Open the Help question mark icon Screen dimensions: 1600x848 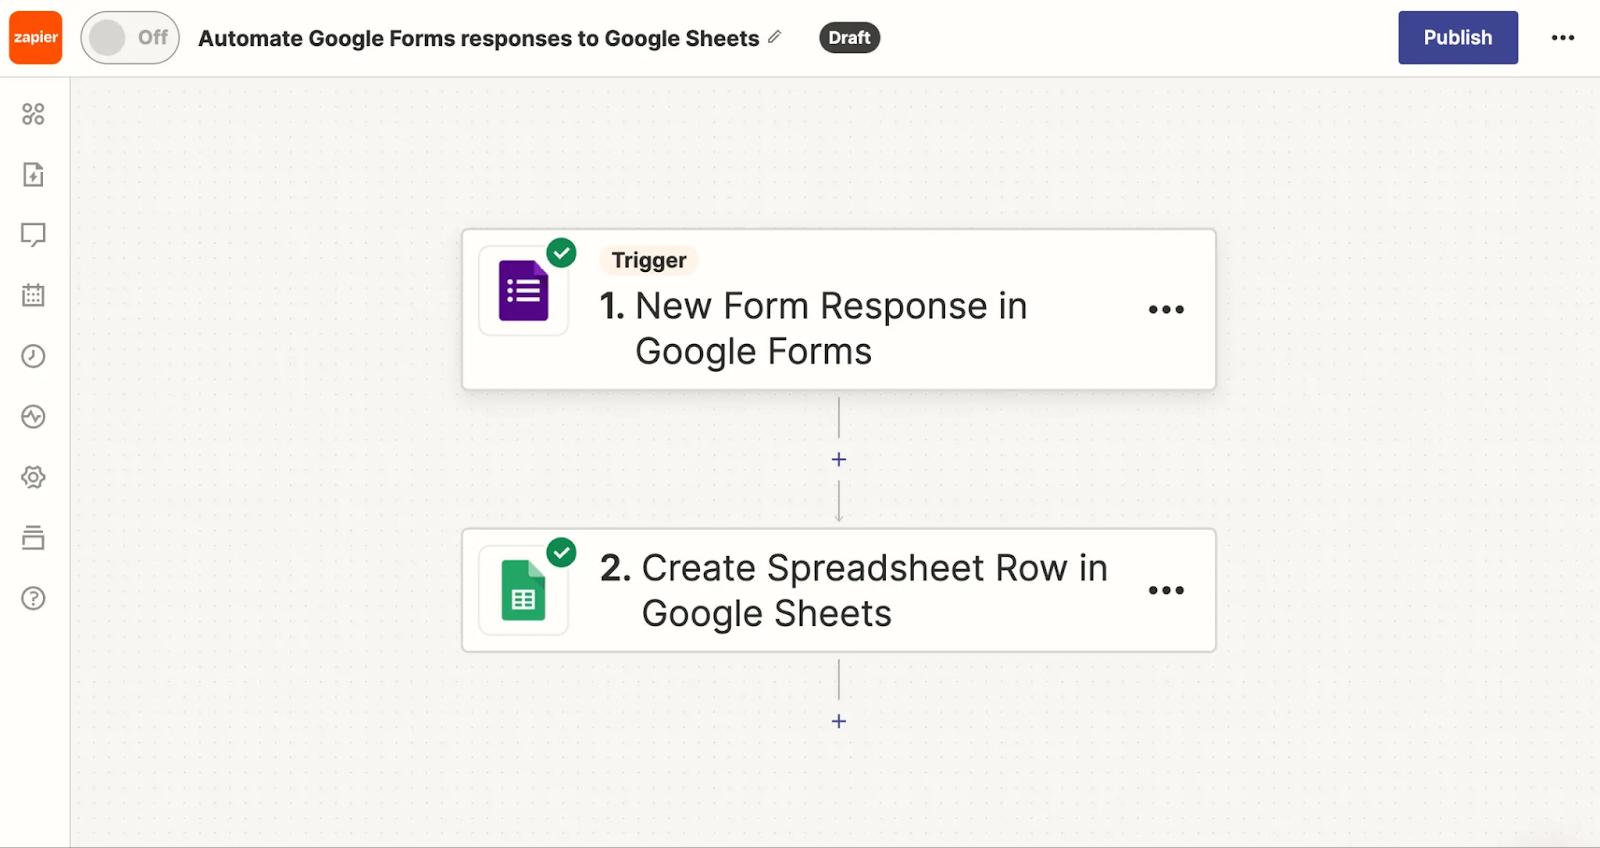[x=33, y=598]
